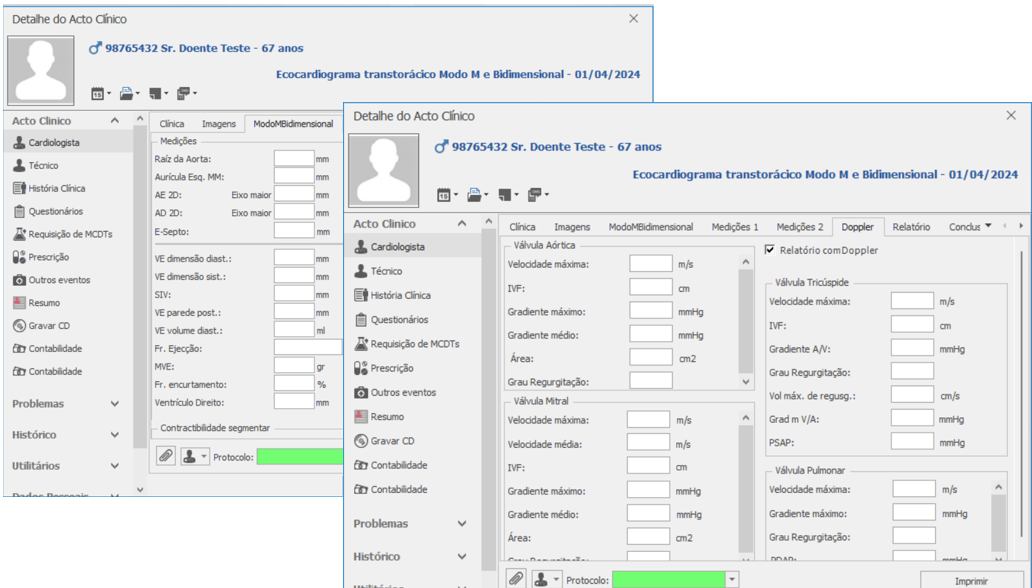Select Prescrição pill icon in front window
Screen dimensions: 1032x588
pyautogui.click(x=361, y=368)
